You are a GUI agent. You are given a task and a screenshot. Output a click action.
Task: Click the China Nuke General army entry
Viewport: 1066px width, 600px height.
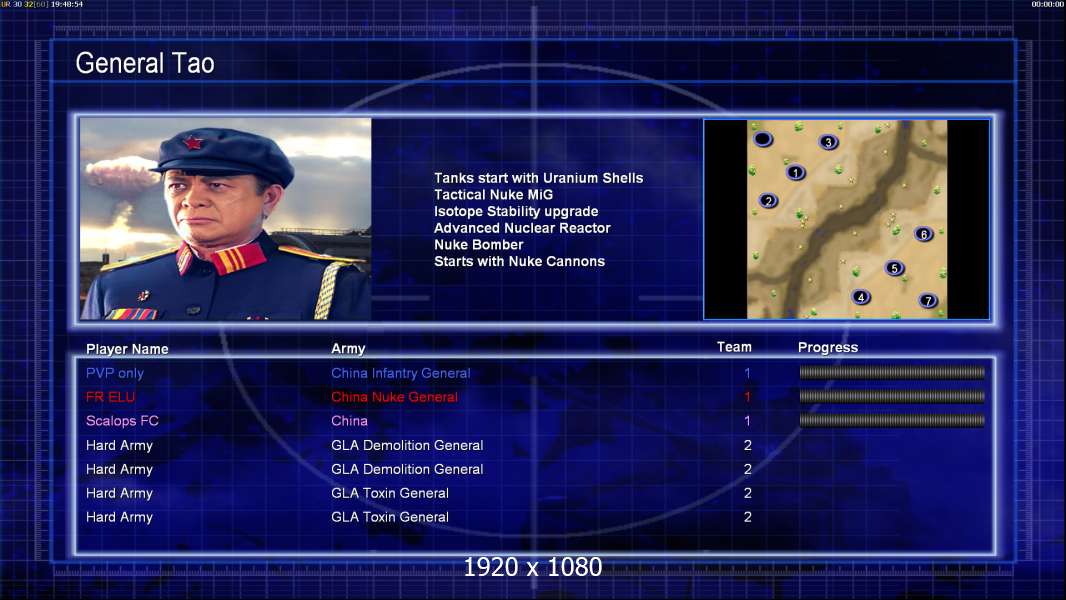394,397
